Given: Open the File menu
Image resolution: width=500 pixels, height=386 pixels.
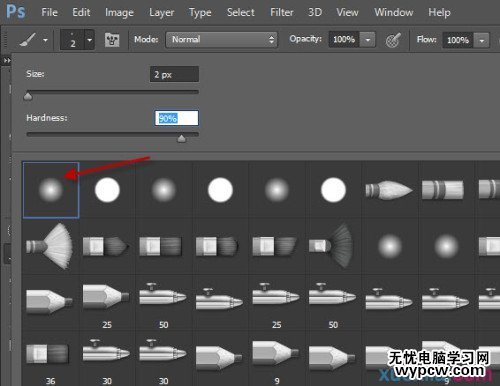Looking at the screenshot, I should pyautogui.click(x=50, y=12).
